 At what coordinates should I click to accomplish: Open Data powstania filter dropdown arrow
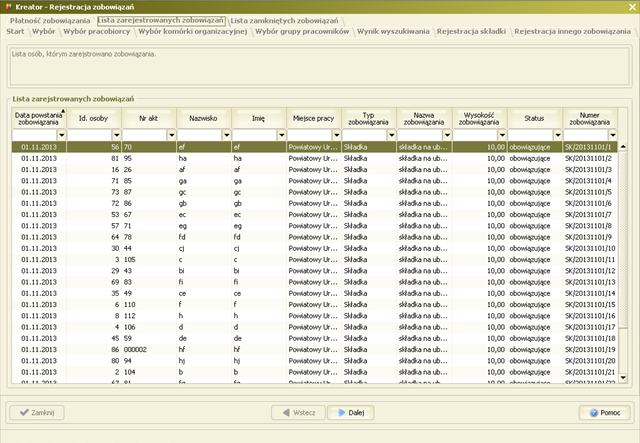click(62, 135)
